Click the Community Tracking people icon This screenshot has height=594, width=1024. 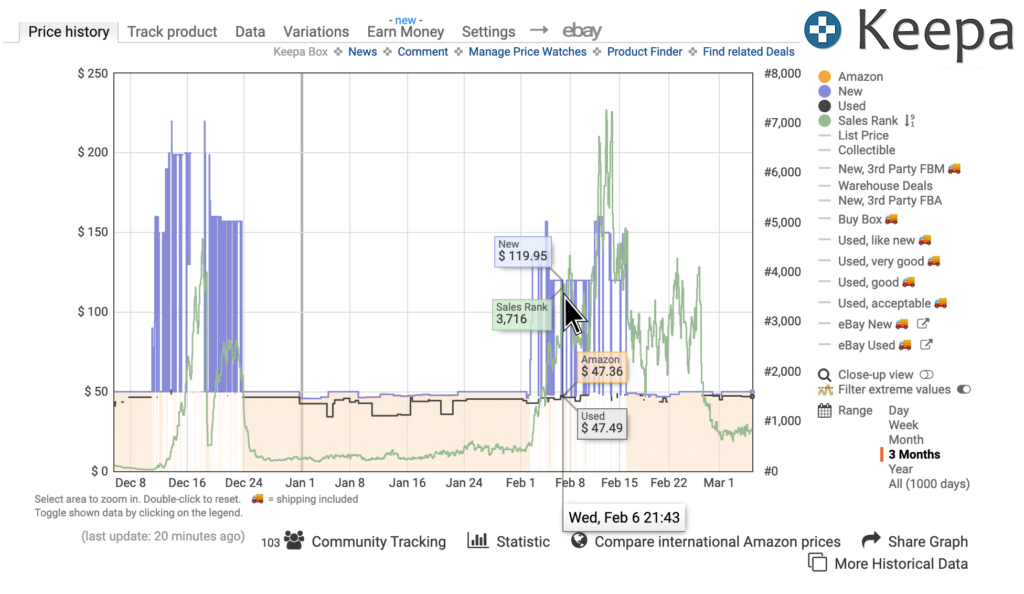[x=294, y=540]
